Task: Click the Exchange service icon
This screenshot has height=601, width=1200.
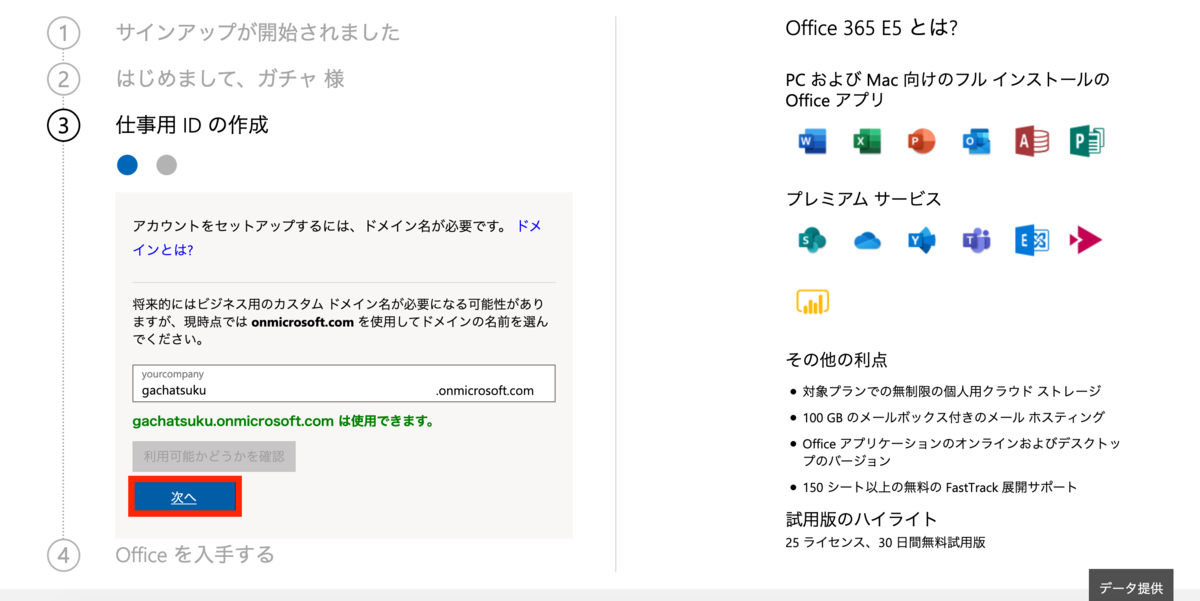Action: click(1031, 240)
